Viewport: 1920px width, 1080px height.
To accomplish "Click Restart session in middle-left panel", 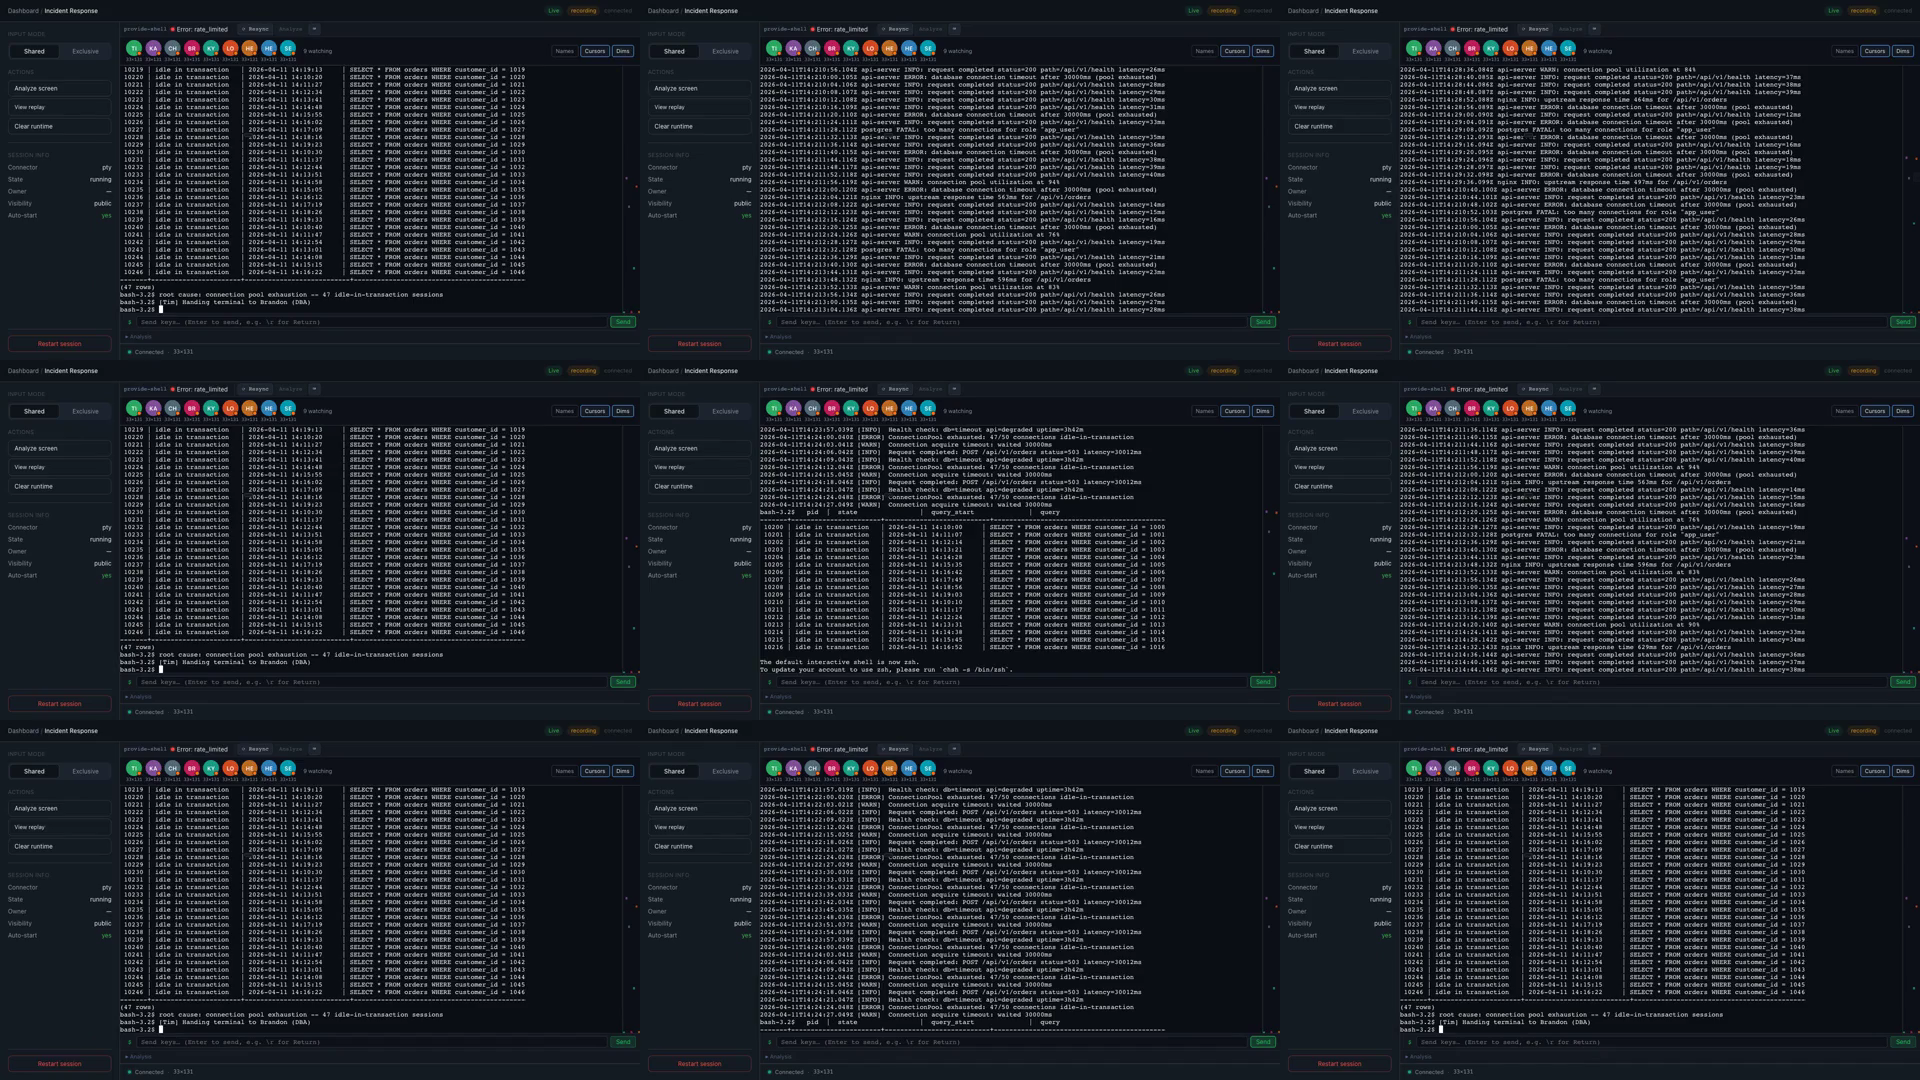I will pos(59,704).
